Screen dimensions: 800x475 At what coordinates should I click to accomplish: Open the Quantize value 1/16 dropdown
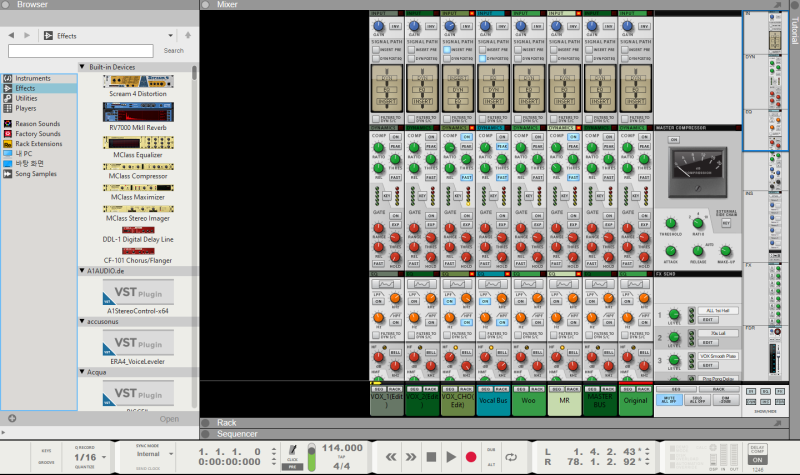(x=104, y=457)
